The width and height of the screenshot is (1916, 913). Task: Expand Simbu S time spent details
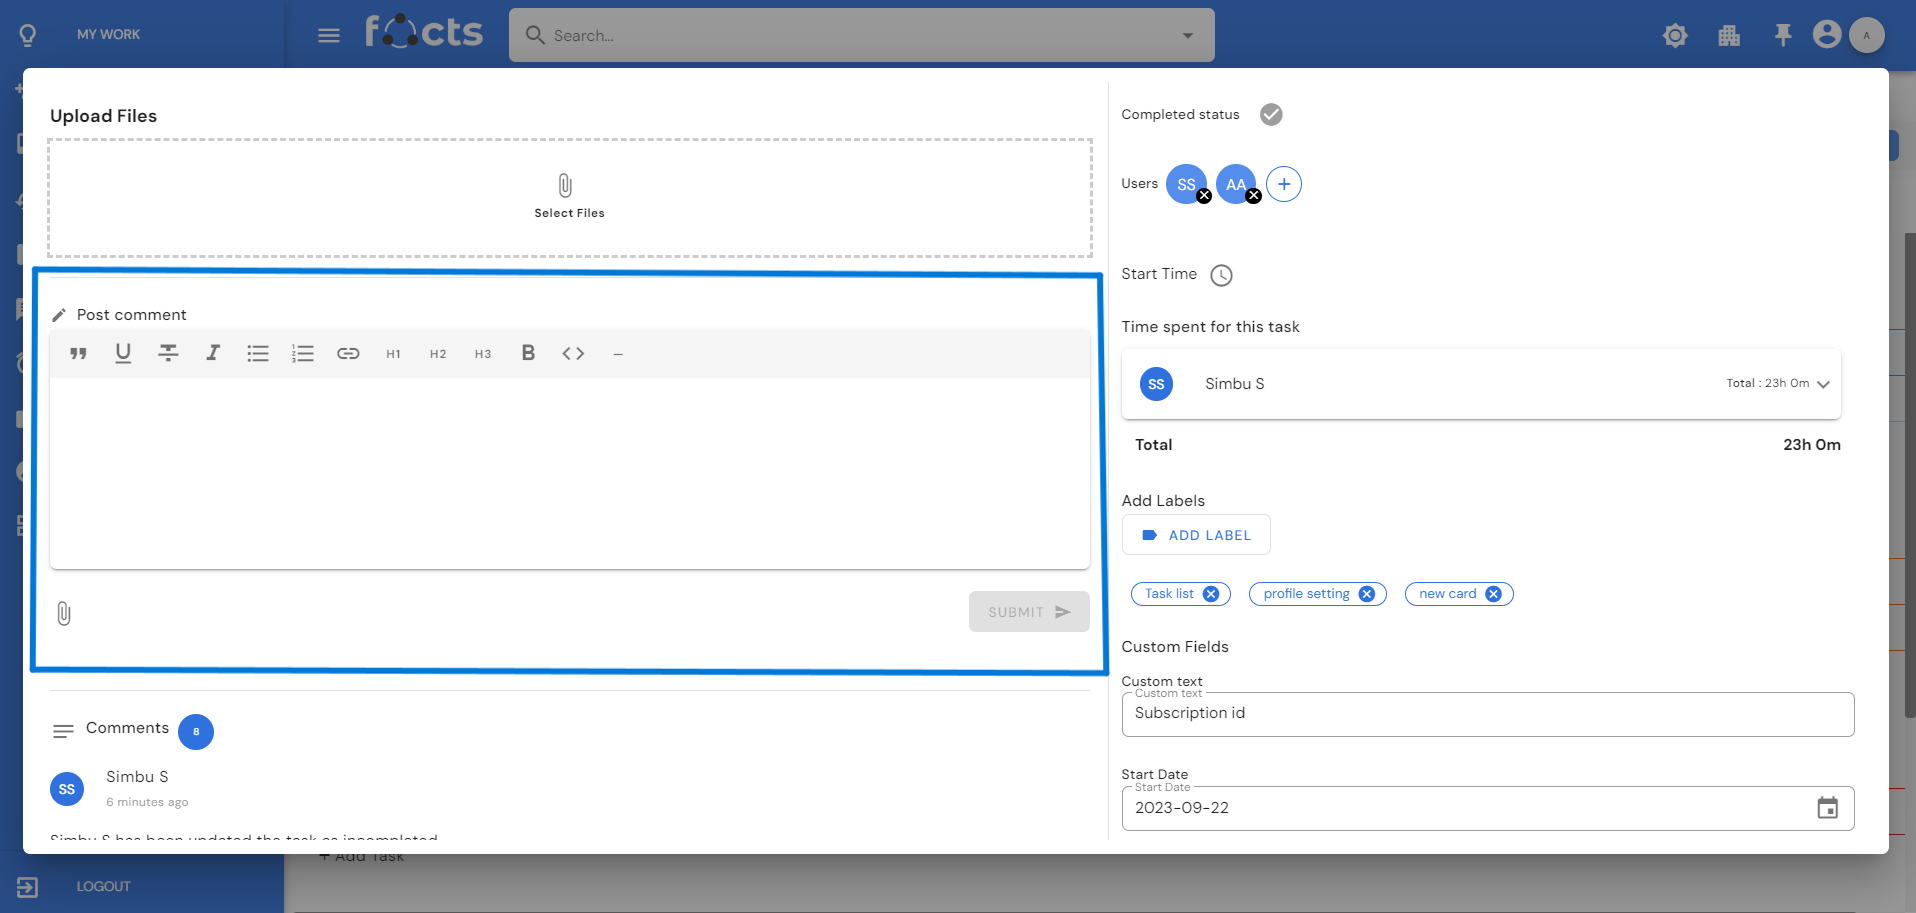(x=1823, y=384)
